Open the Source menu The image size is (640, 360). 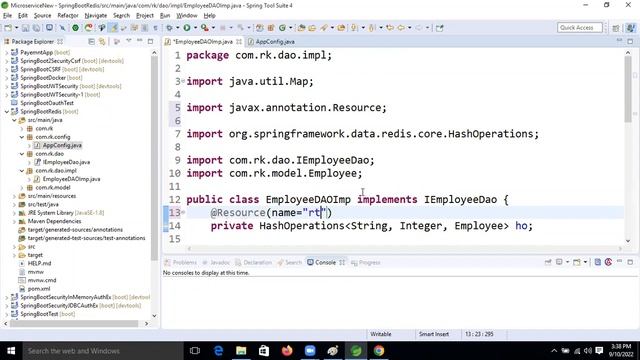pyautogui.click(x=42, y=16)
